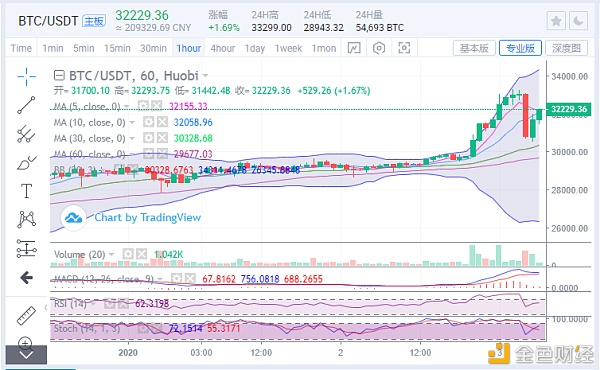Enter fullscreen mode icon

click(404, 48)
